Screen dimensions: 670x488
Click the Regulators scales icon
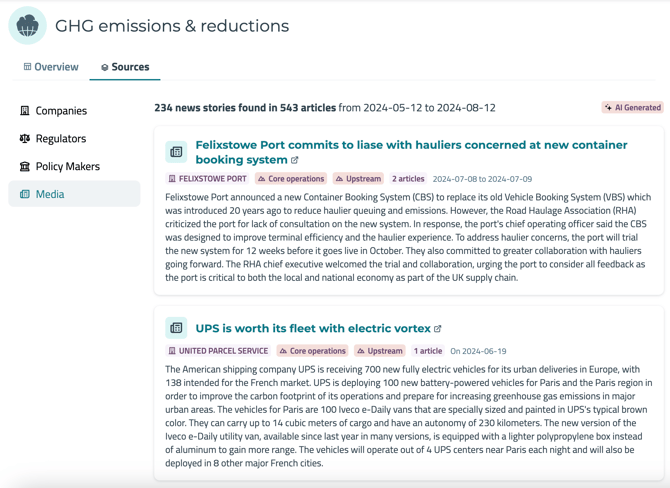tap(25, 139)
